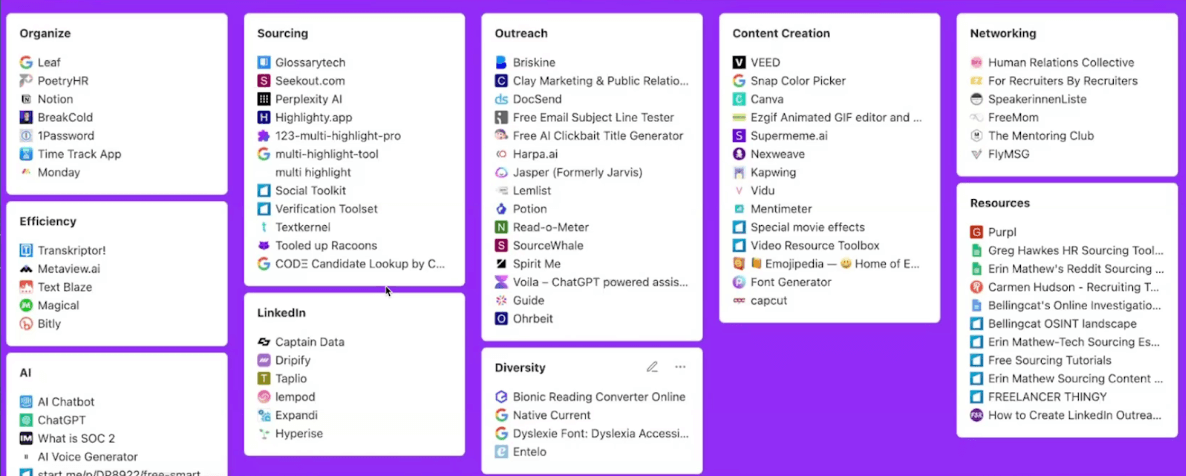Open Highlighty.app link
The height and width of the screenshot is (476, 1186).
click(x=314, y=117)
